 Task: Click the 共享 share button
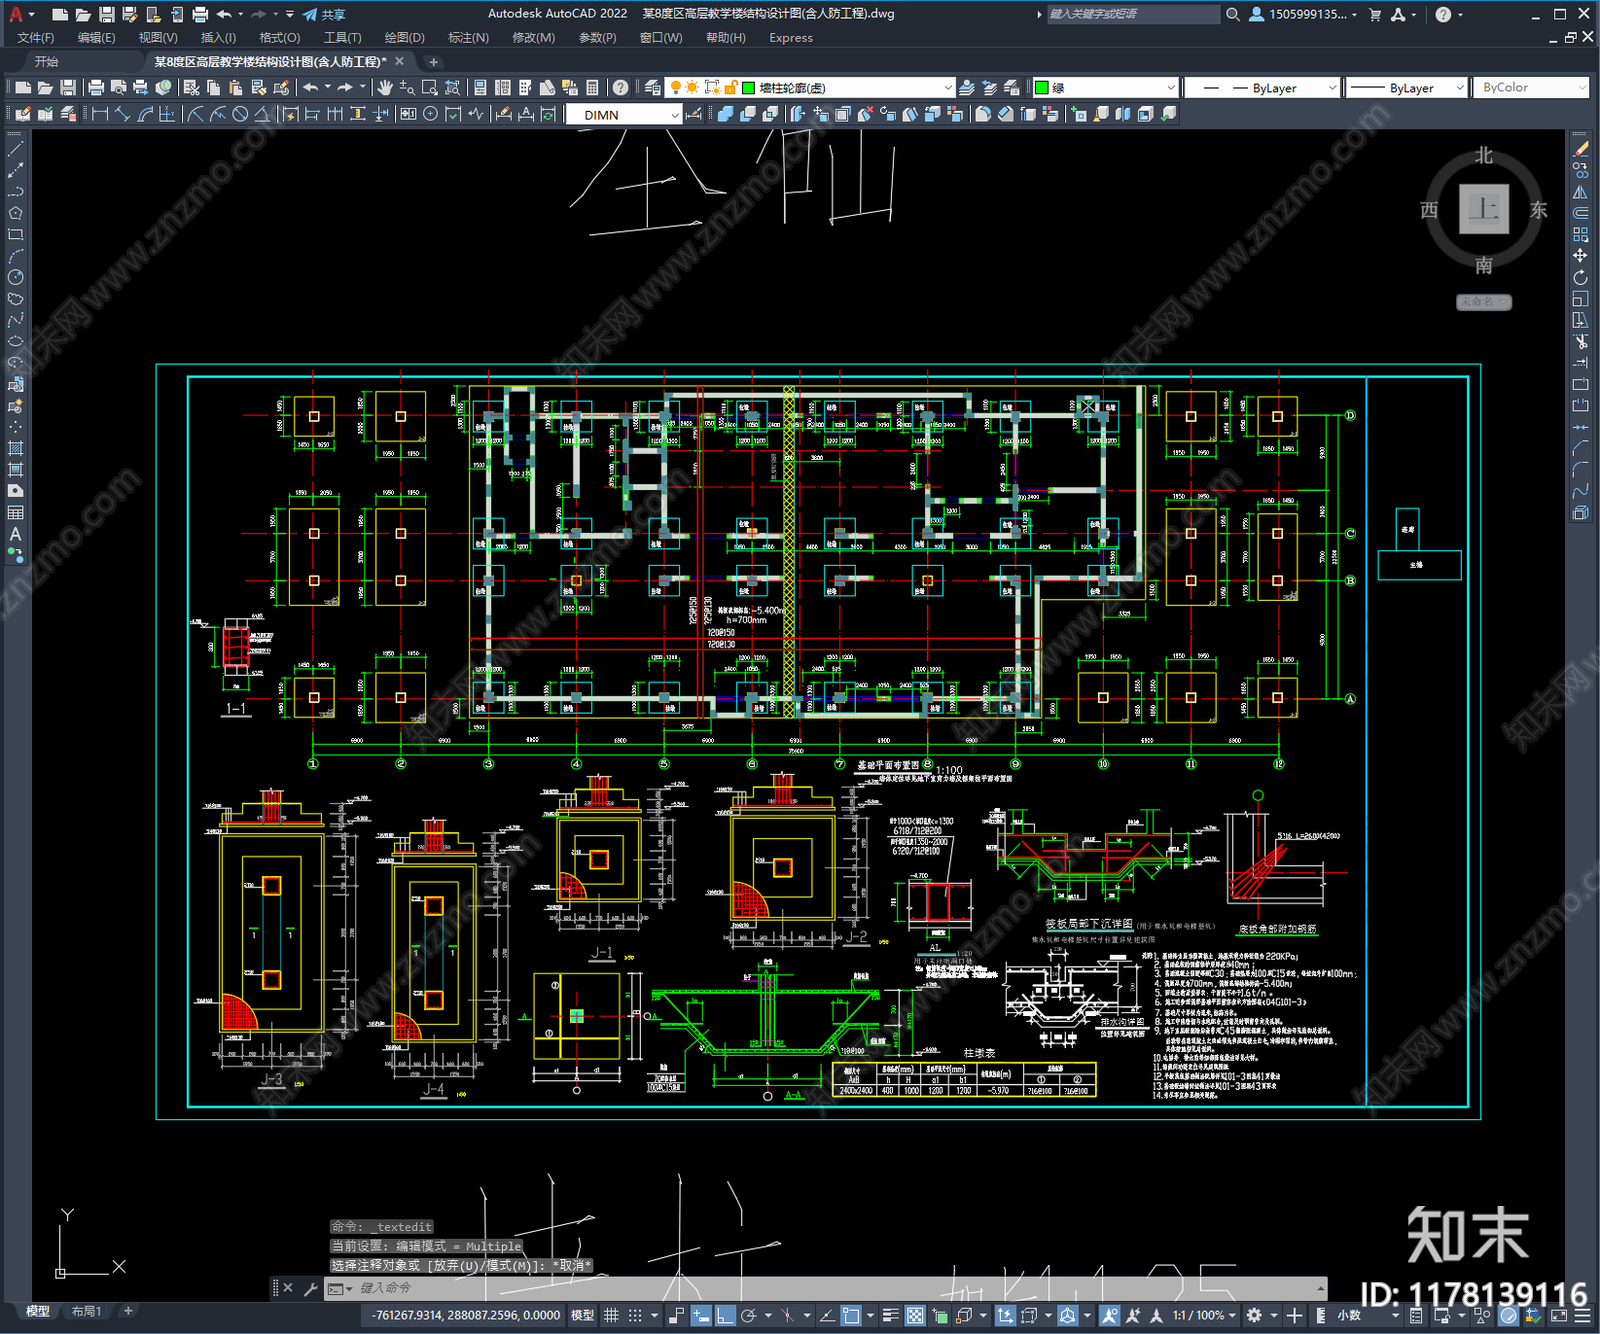tap(325, 14)
